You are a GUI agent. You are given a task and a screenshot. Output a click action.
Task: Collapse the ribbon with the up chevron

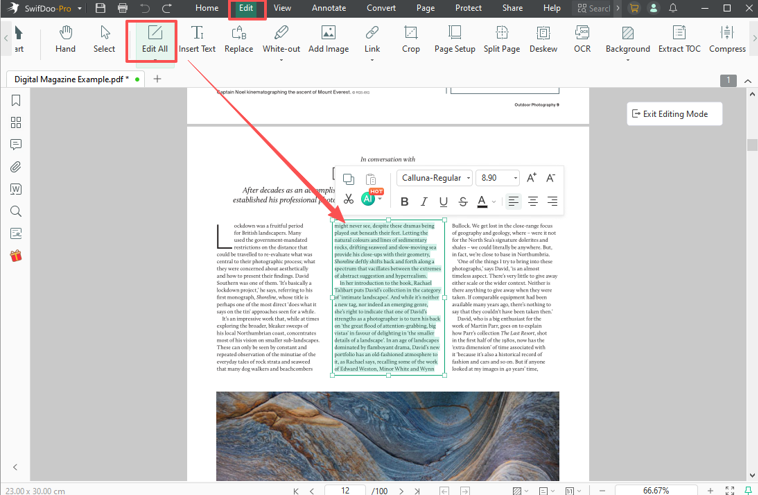pos(748,81)
